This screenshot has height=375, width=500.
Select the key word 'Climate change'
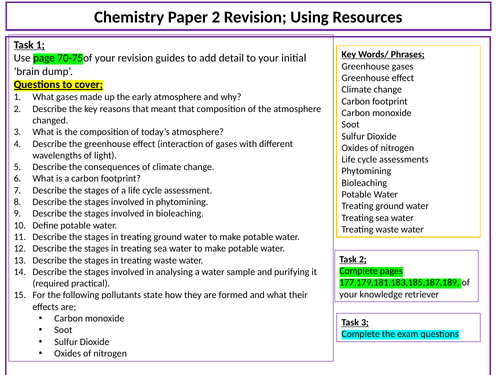click(x=371, y=89)
